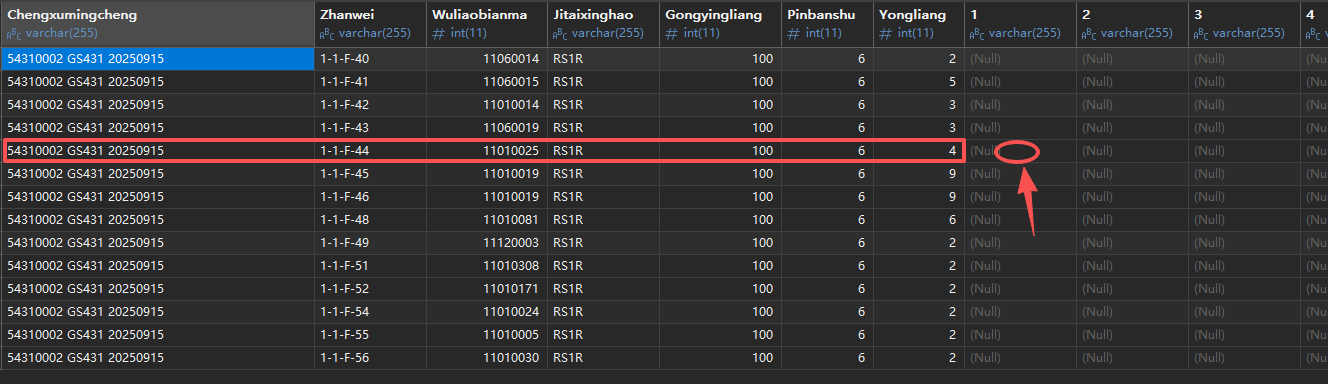The image size is (1328, 384).
Task: Select column header named 3
Action: point(1244,24)
